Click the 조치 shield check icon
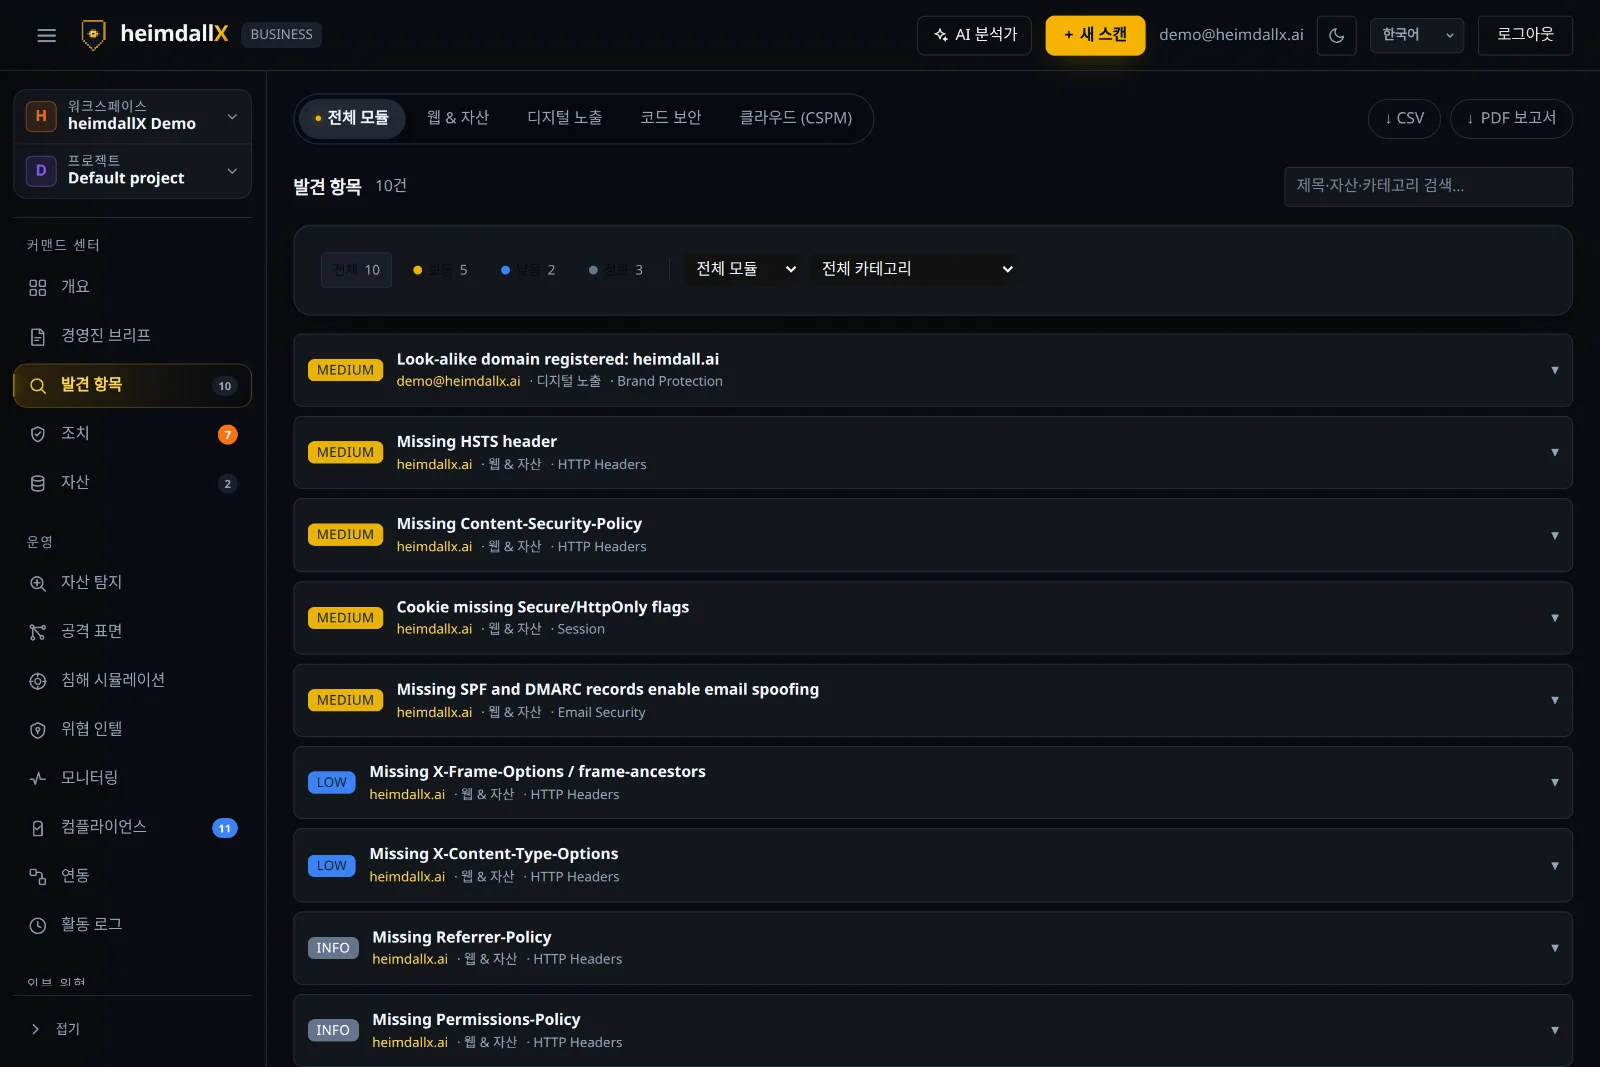Screen dimensions: 1600x1067 [x=38, y=434]
